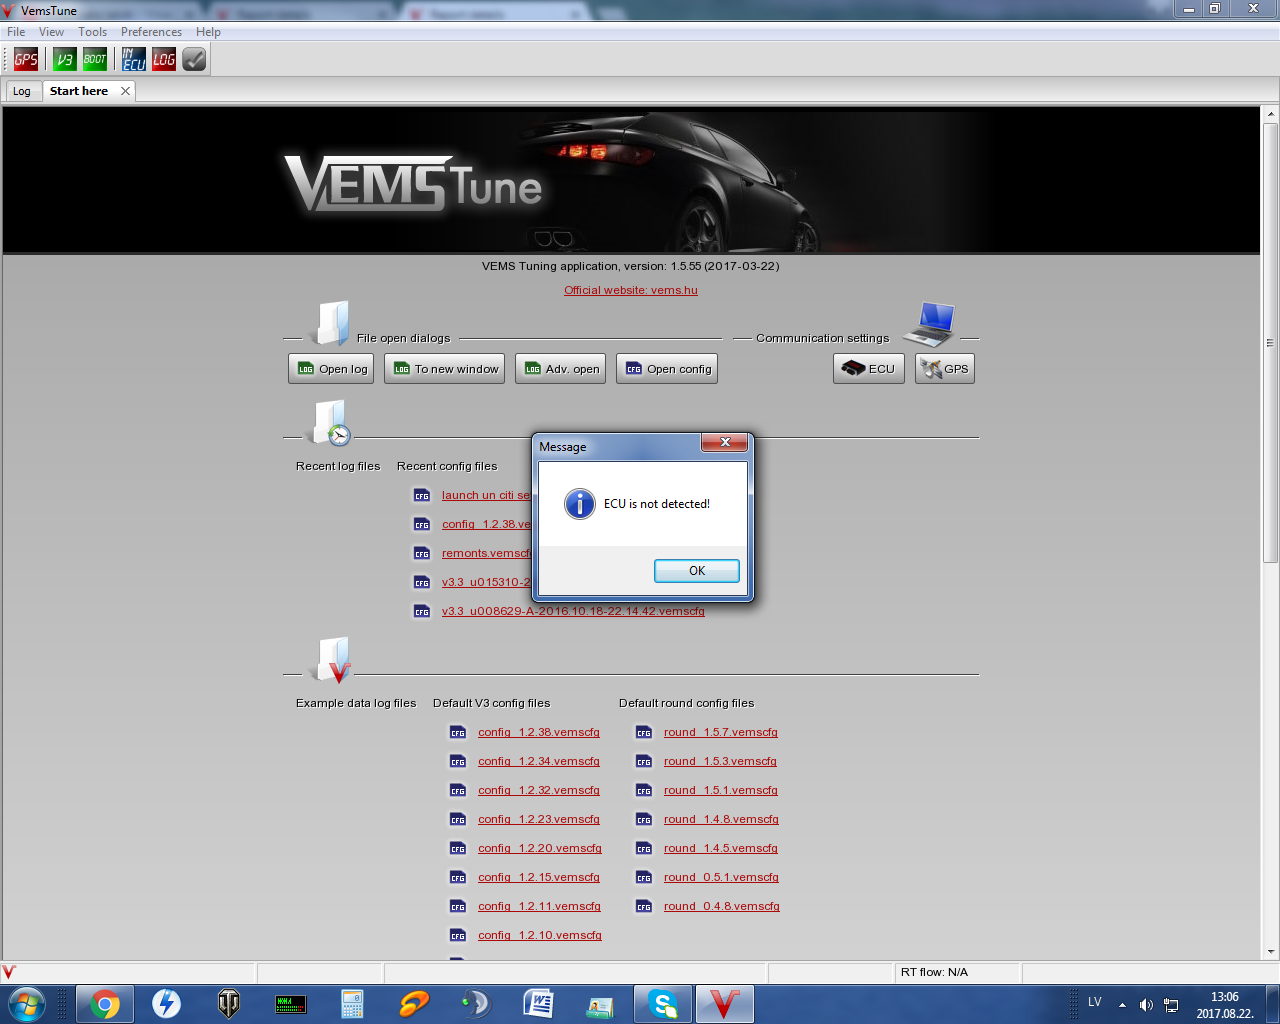Image resolution: width=1280 pixels, height=1024 pixels.
Task: Open default config_1.2.34.vemscfg link
Action: click(539, 761)
